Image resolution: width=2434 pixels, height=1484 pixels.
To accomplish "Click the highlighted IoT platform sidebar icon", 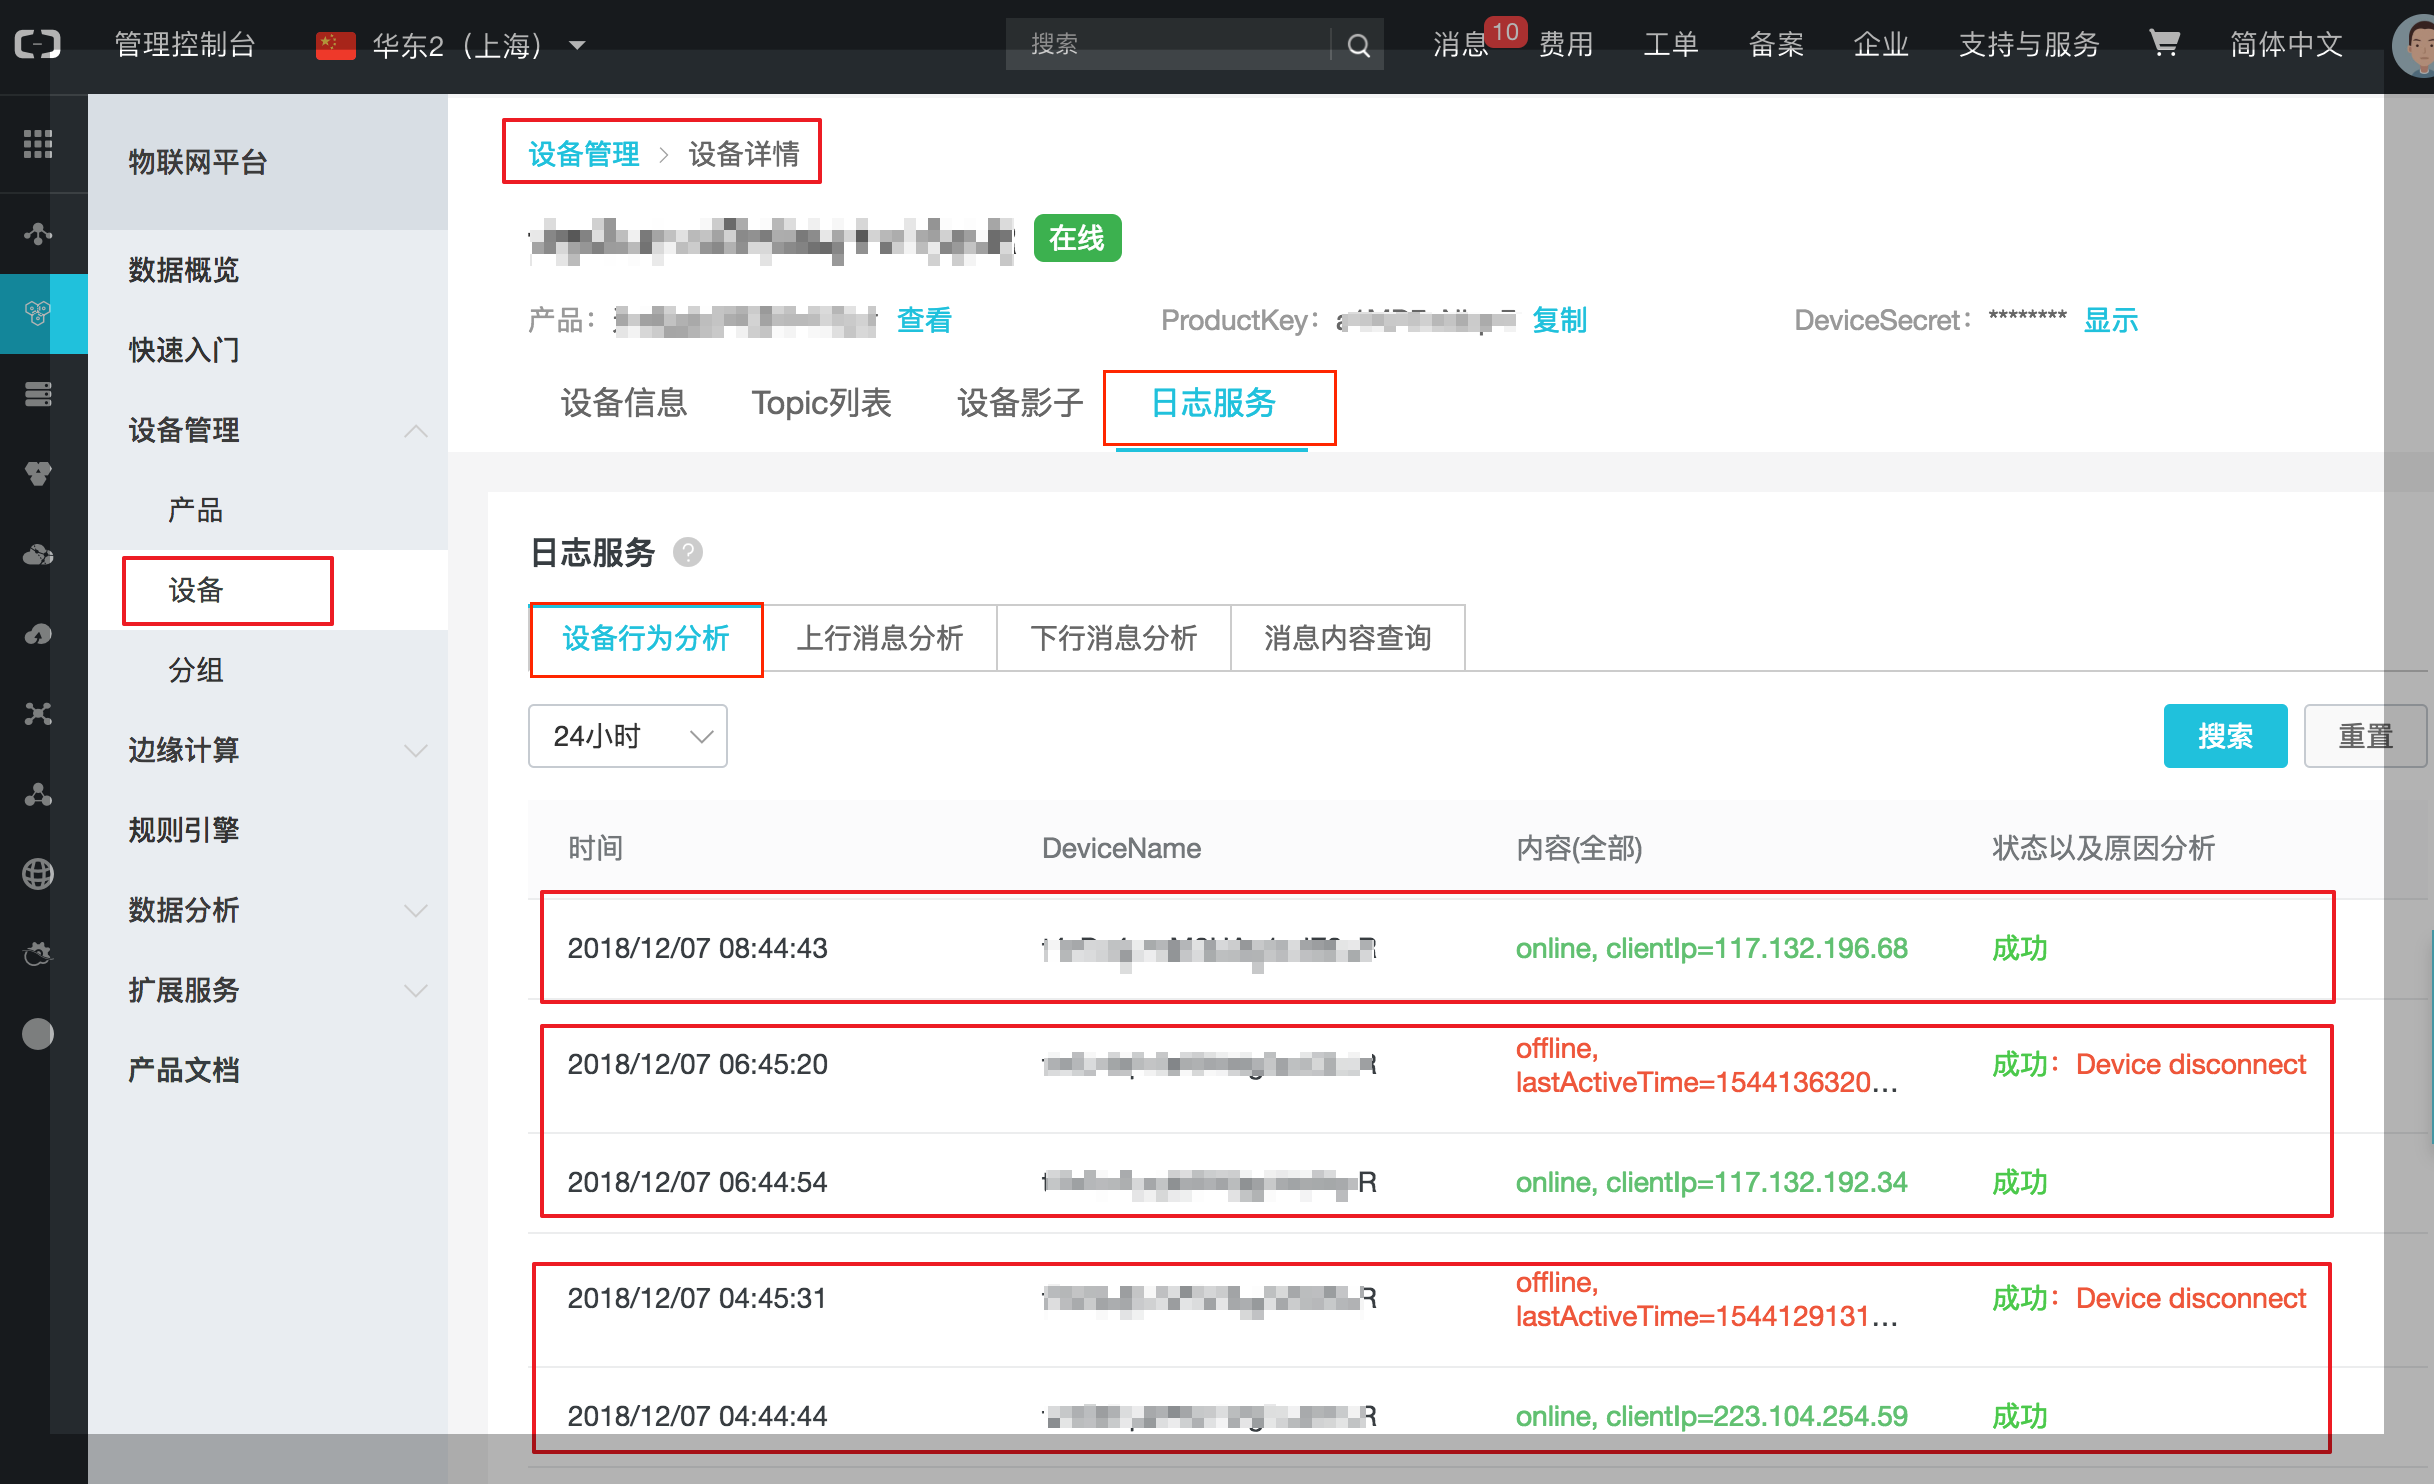I will (x=38, y=314).
